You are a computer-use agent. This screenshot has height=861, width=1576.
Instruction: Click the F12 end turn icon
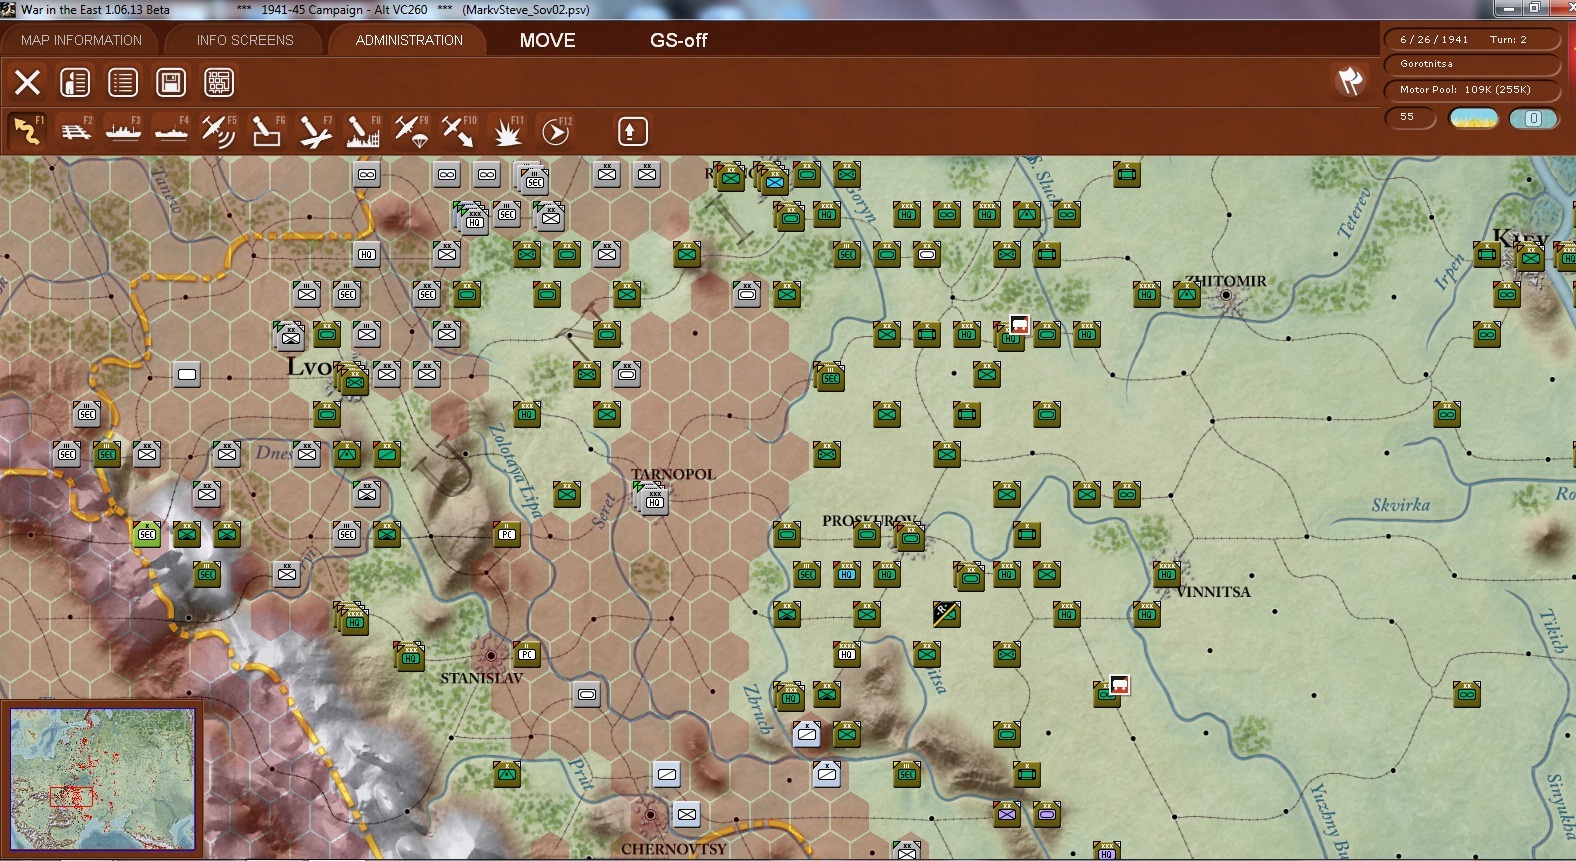(x=555, y=131)
